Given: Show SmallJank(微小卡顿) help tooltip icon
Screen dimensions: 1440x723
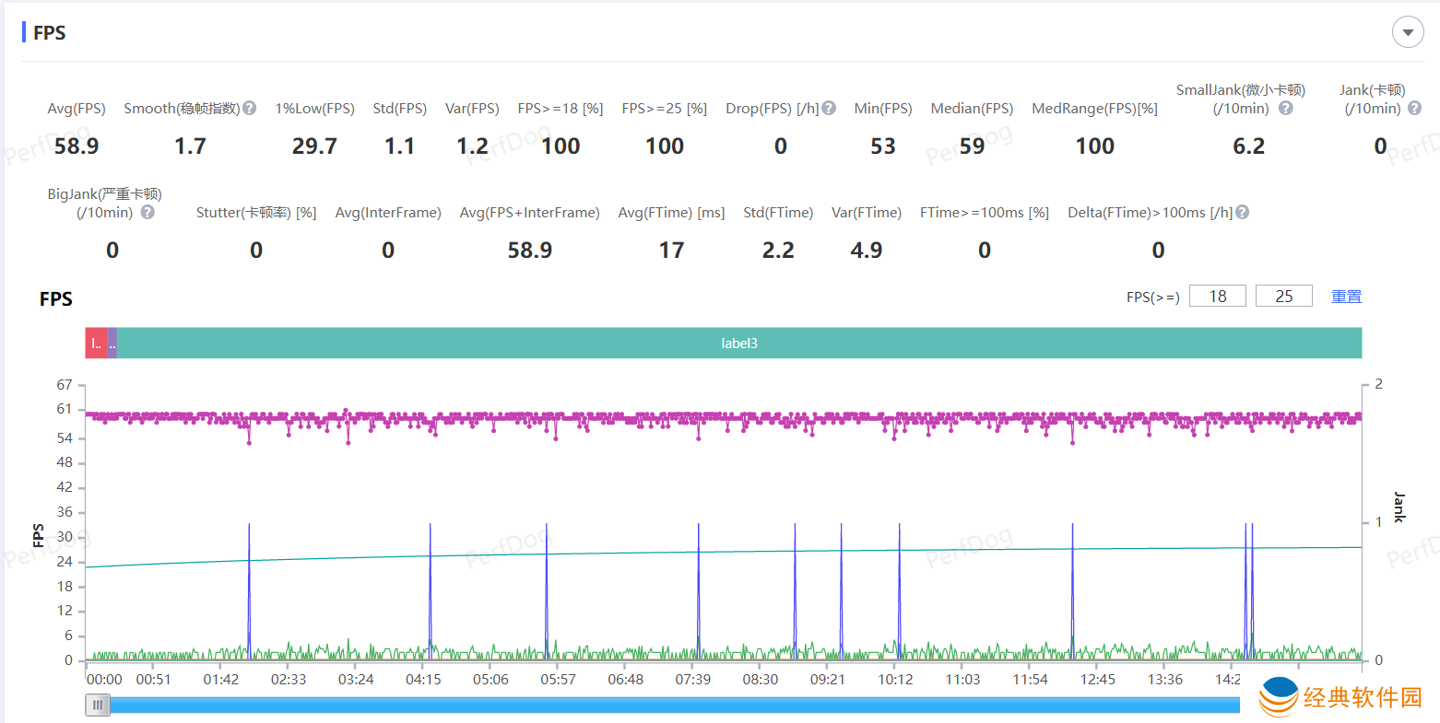Looking at the screenshot, I should click(1286, 108).
